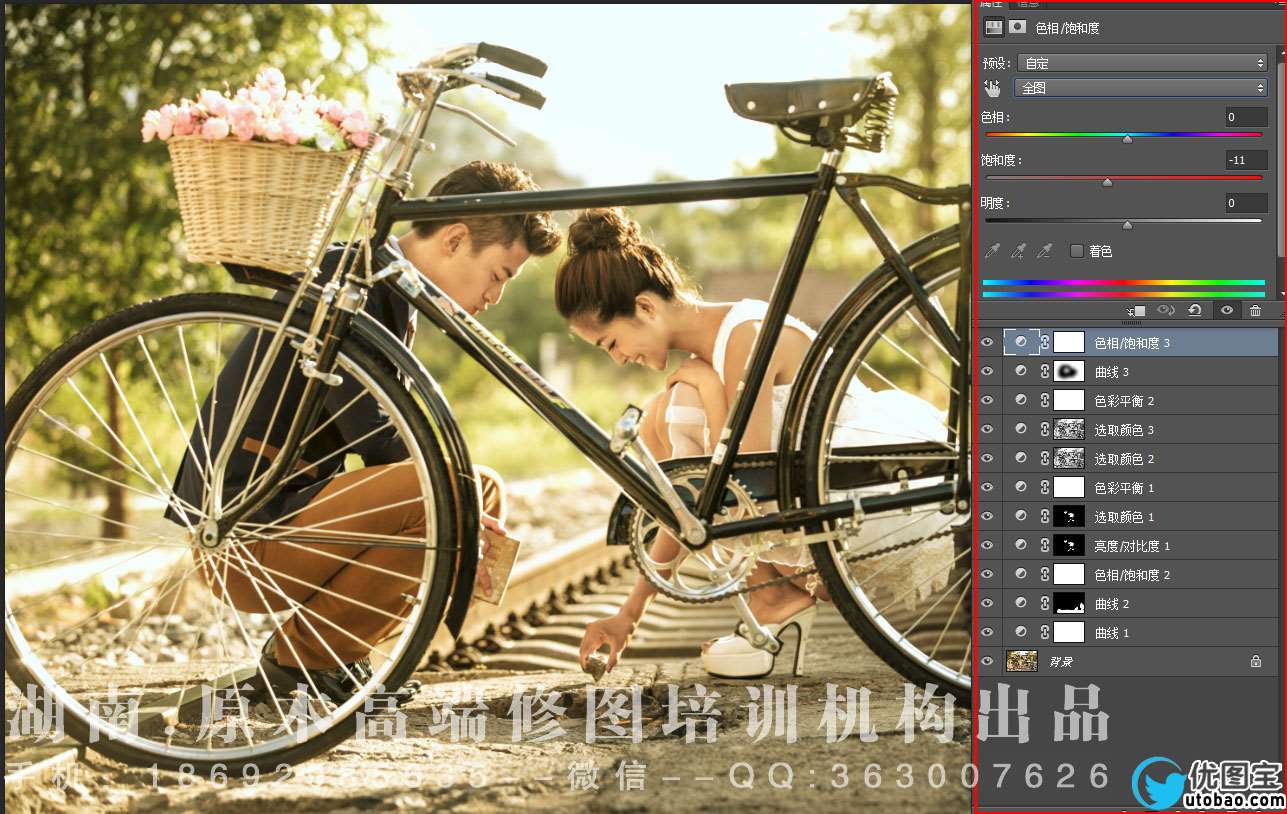This screenshot has width=1287, height=814.
Task: Click the Hue/Saturation adjustment icon in Properties header
Action: coord(993,28)
